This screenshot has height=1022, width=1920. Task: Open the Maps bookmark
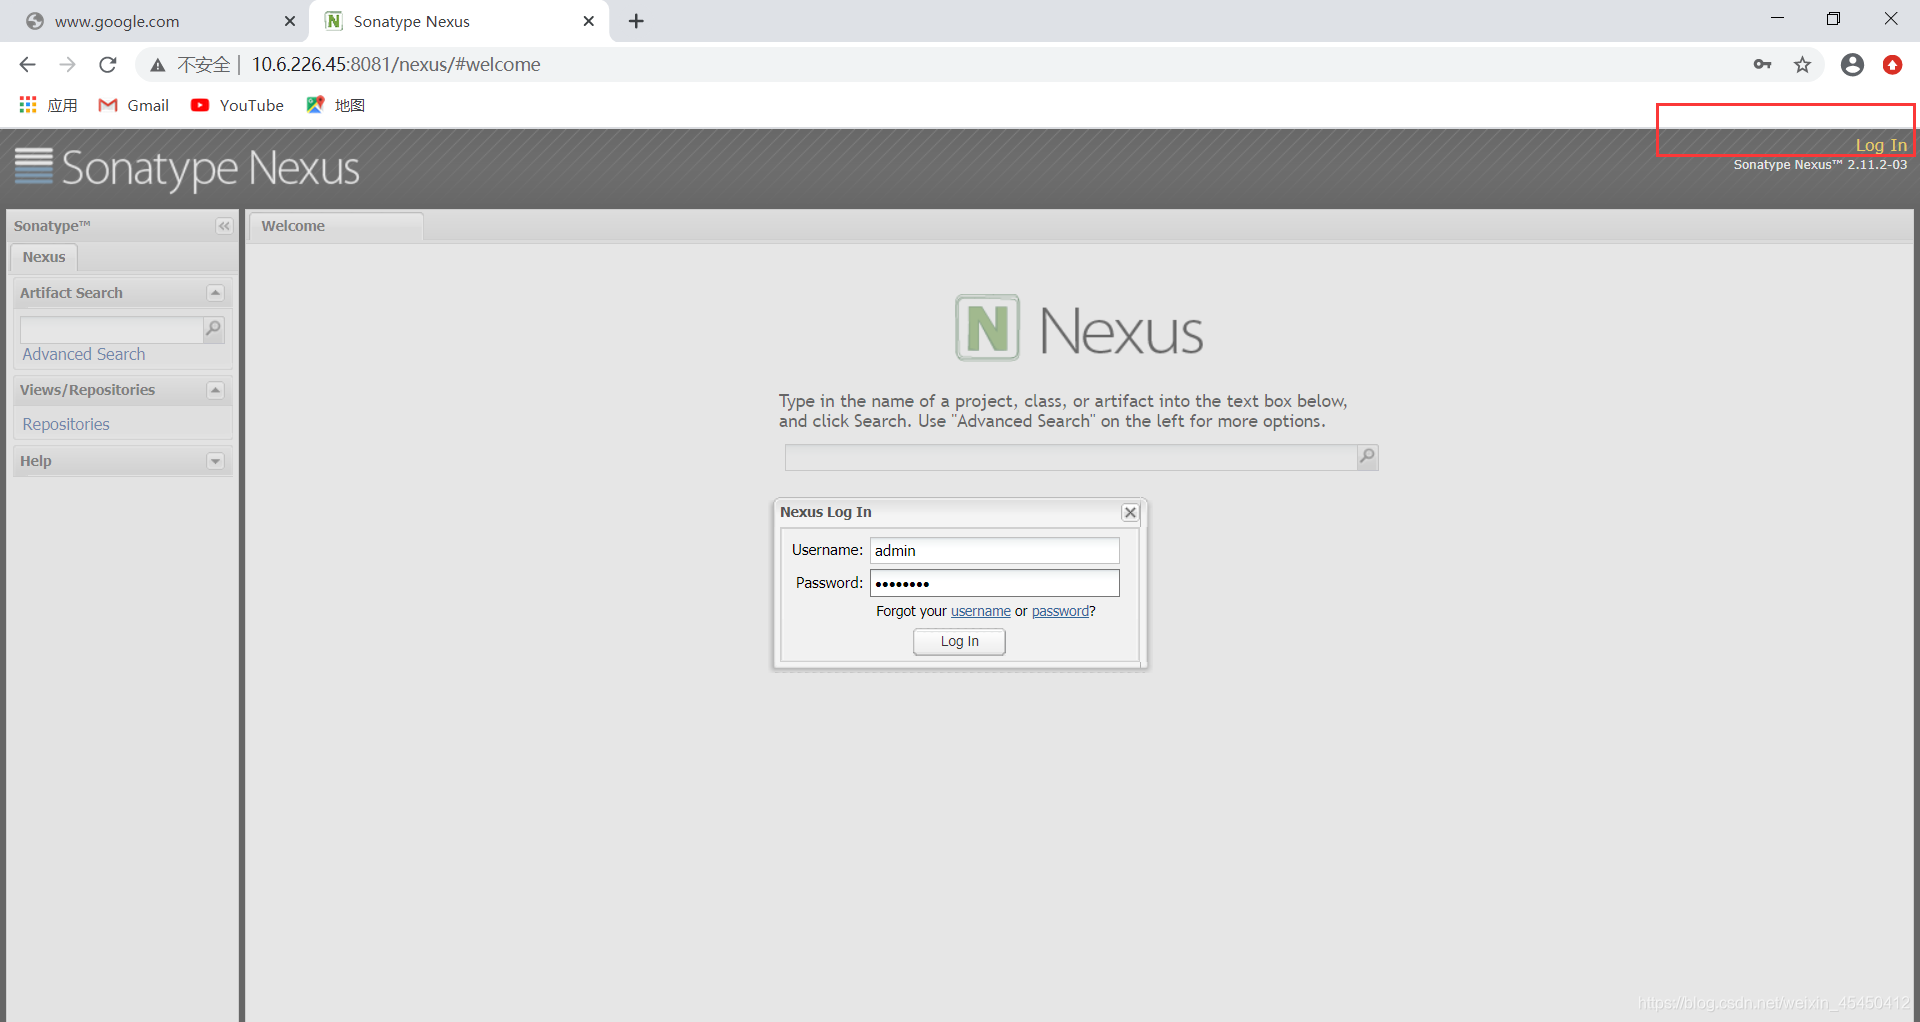[336, 105]
